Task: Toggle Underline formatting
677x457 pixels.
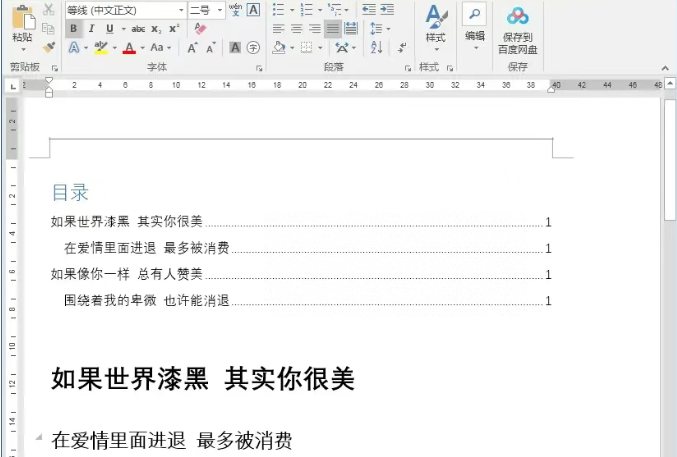Action: point(110,29)
